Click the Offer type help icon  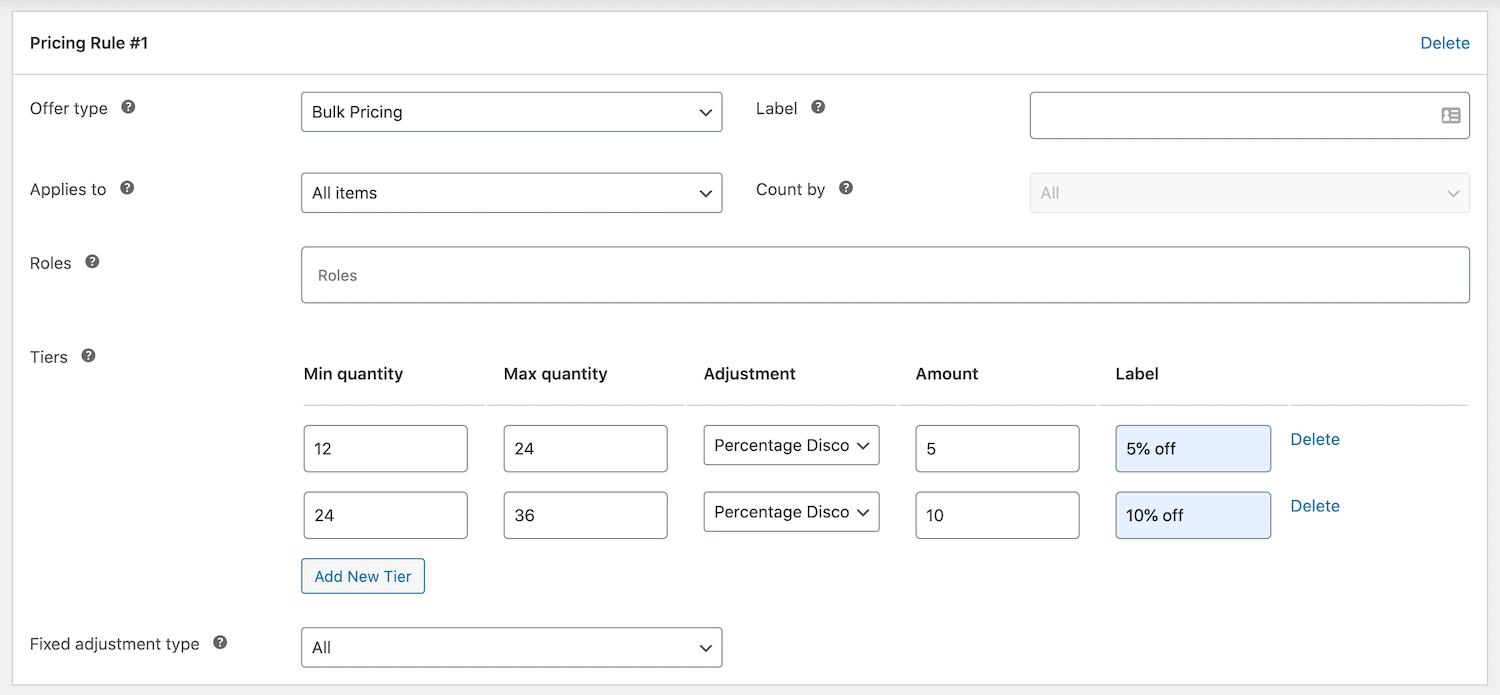128,108
